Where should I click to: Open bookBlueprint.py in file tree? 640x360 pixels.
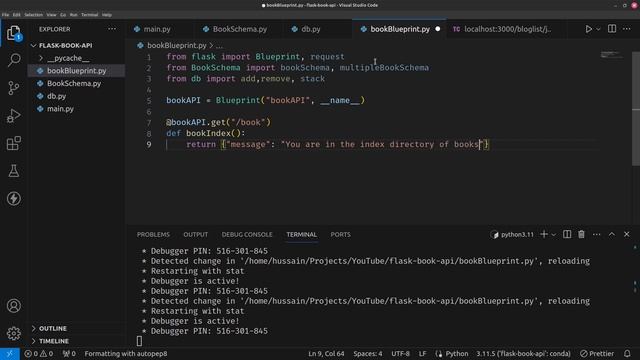76,71
